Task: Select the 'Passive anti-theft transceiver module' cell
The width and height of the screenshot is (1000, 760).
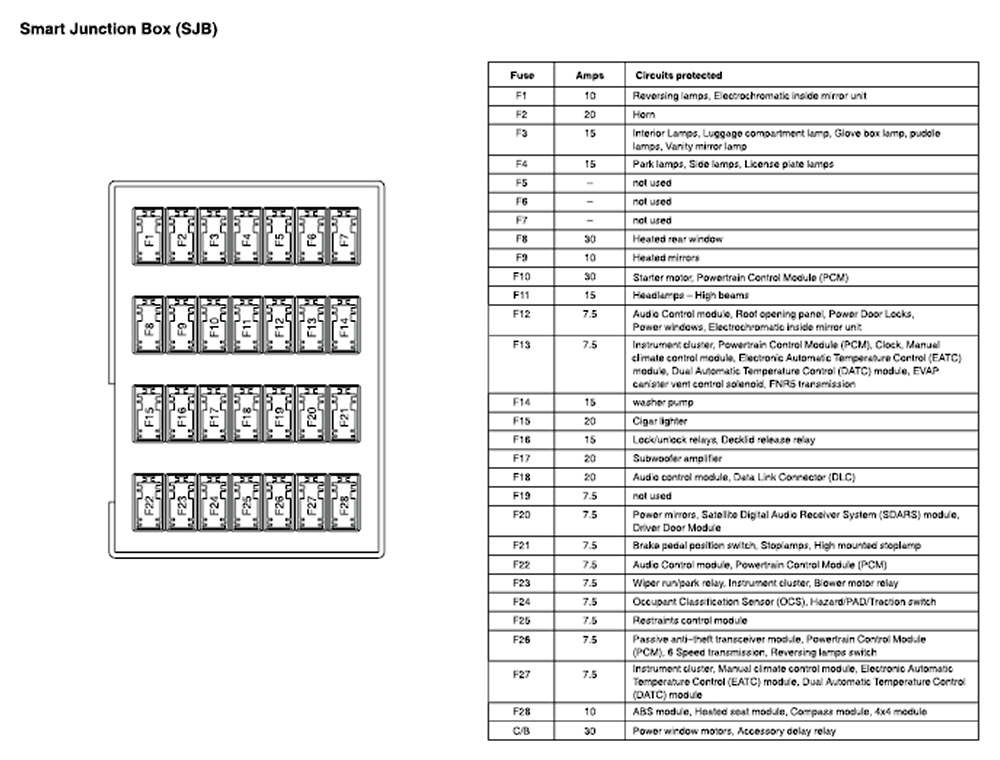Action: coord(802,646)
